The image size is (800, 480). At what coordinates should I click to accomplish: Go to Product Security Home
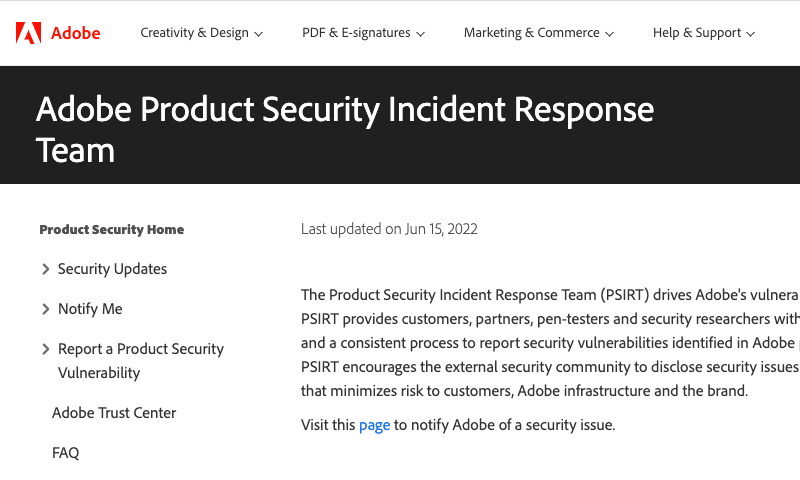[112, 229]
